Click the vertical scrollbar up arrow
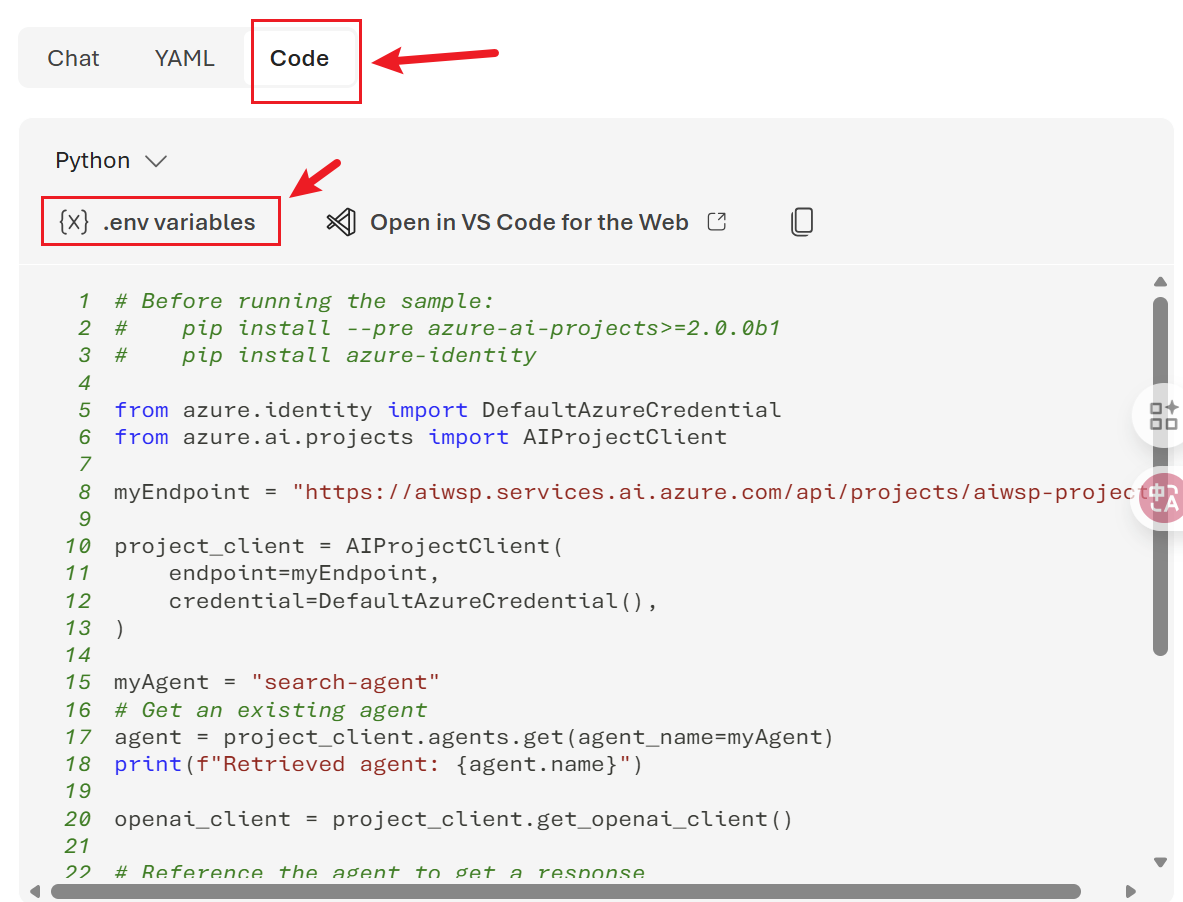Screen dimensions: 1183x902 pyautogui.click(x=1160, y=282)
